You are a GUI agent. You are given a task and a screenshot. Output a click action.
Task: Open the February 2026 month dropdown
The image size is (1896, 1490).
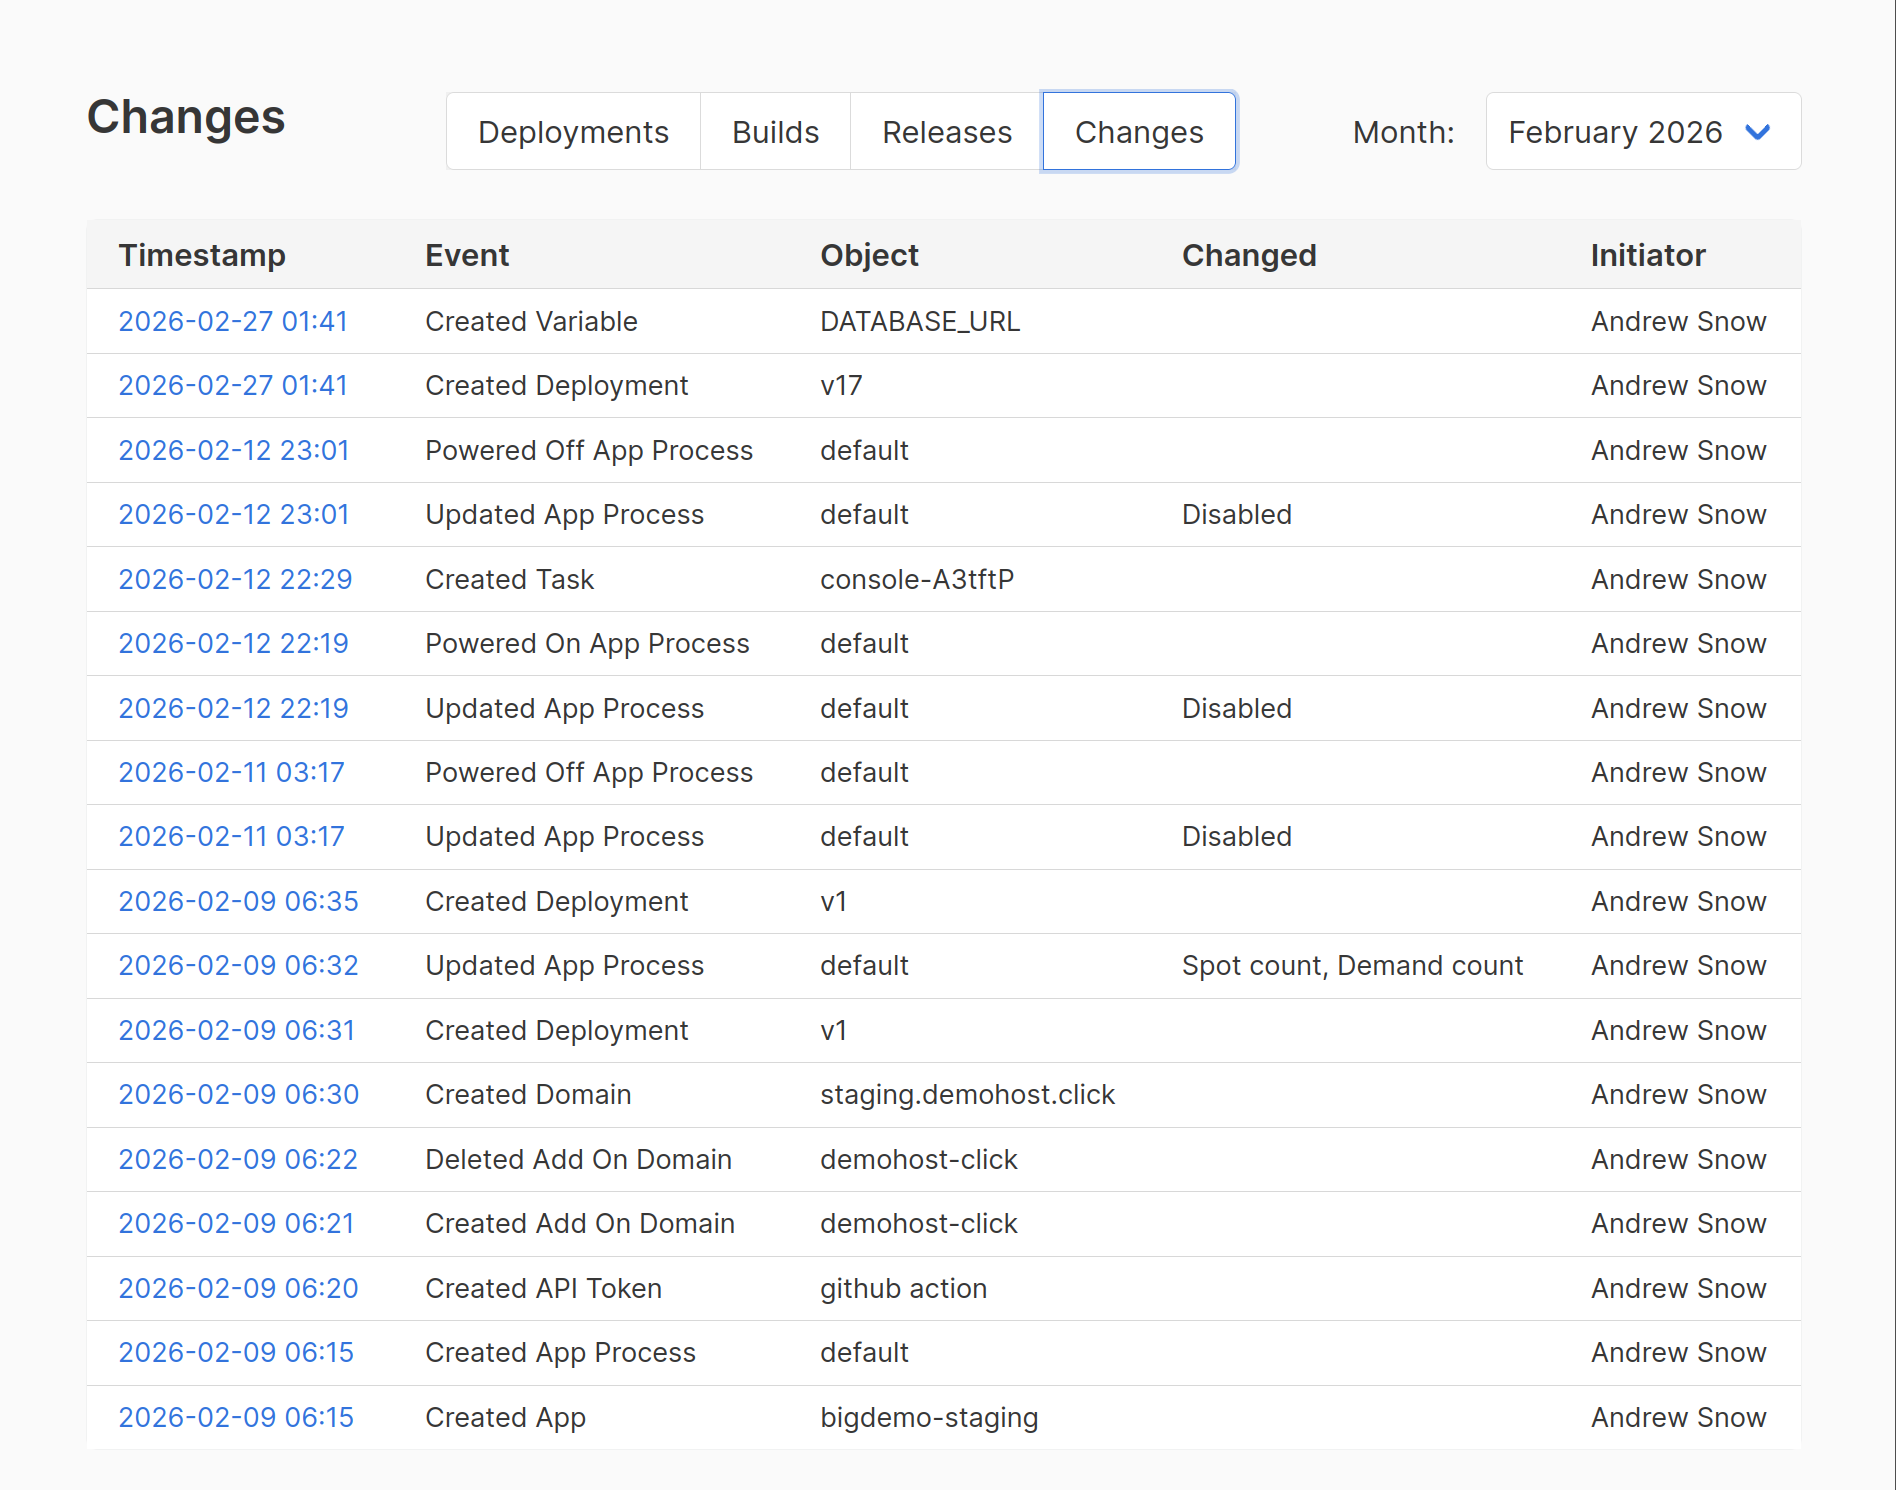coord(1641,131)
